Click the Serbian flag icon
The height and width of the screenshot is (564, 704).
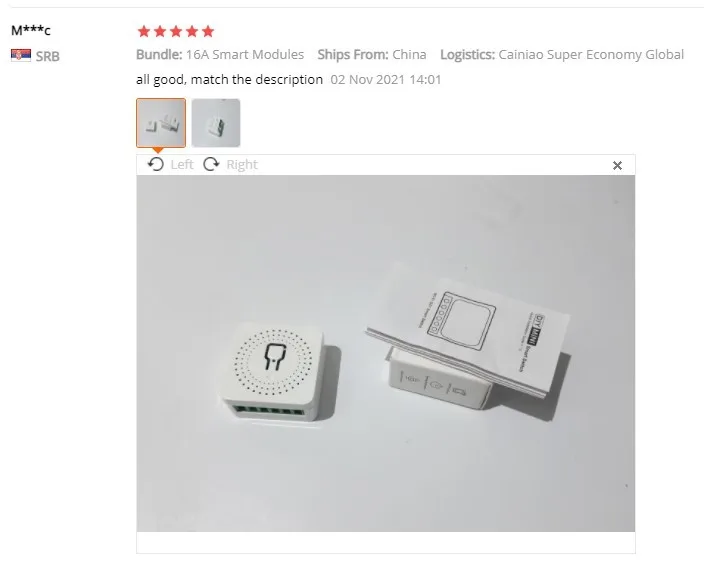point(21,55)
